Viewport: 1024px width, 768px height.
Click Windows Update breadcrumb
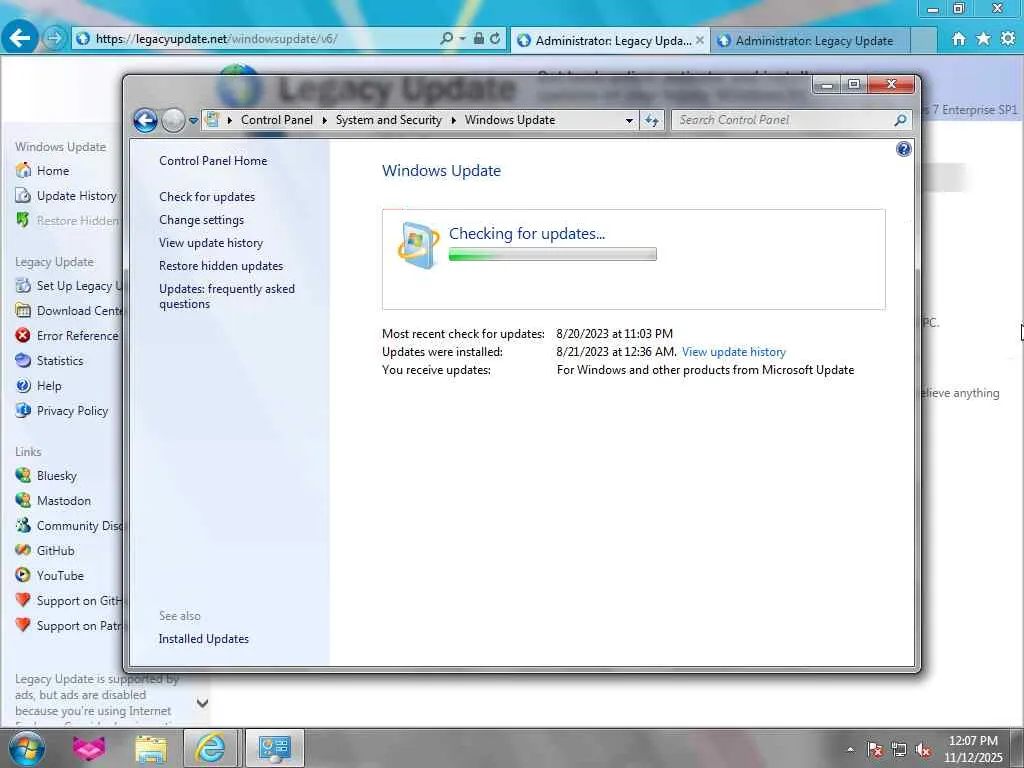point(509,120)
